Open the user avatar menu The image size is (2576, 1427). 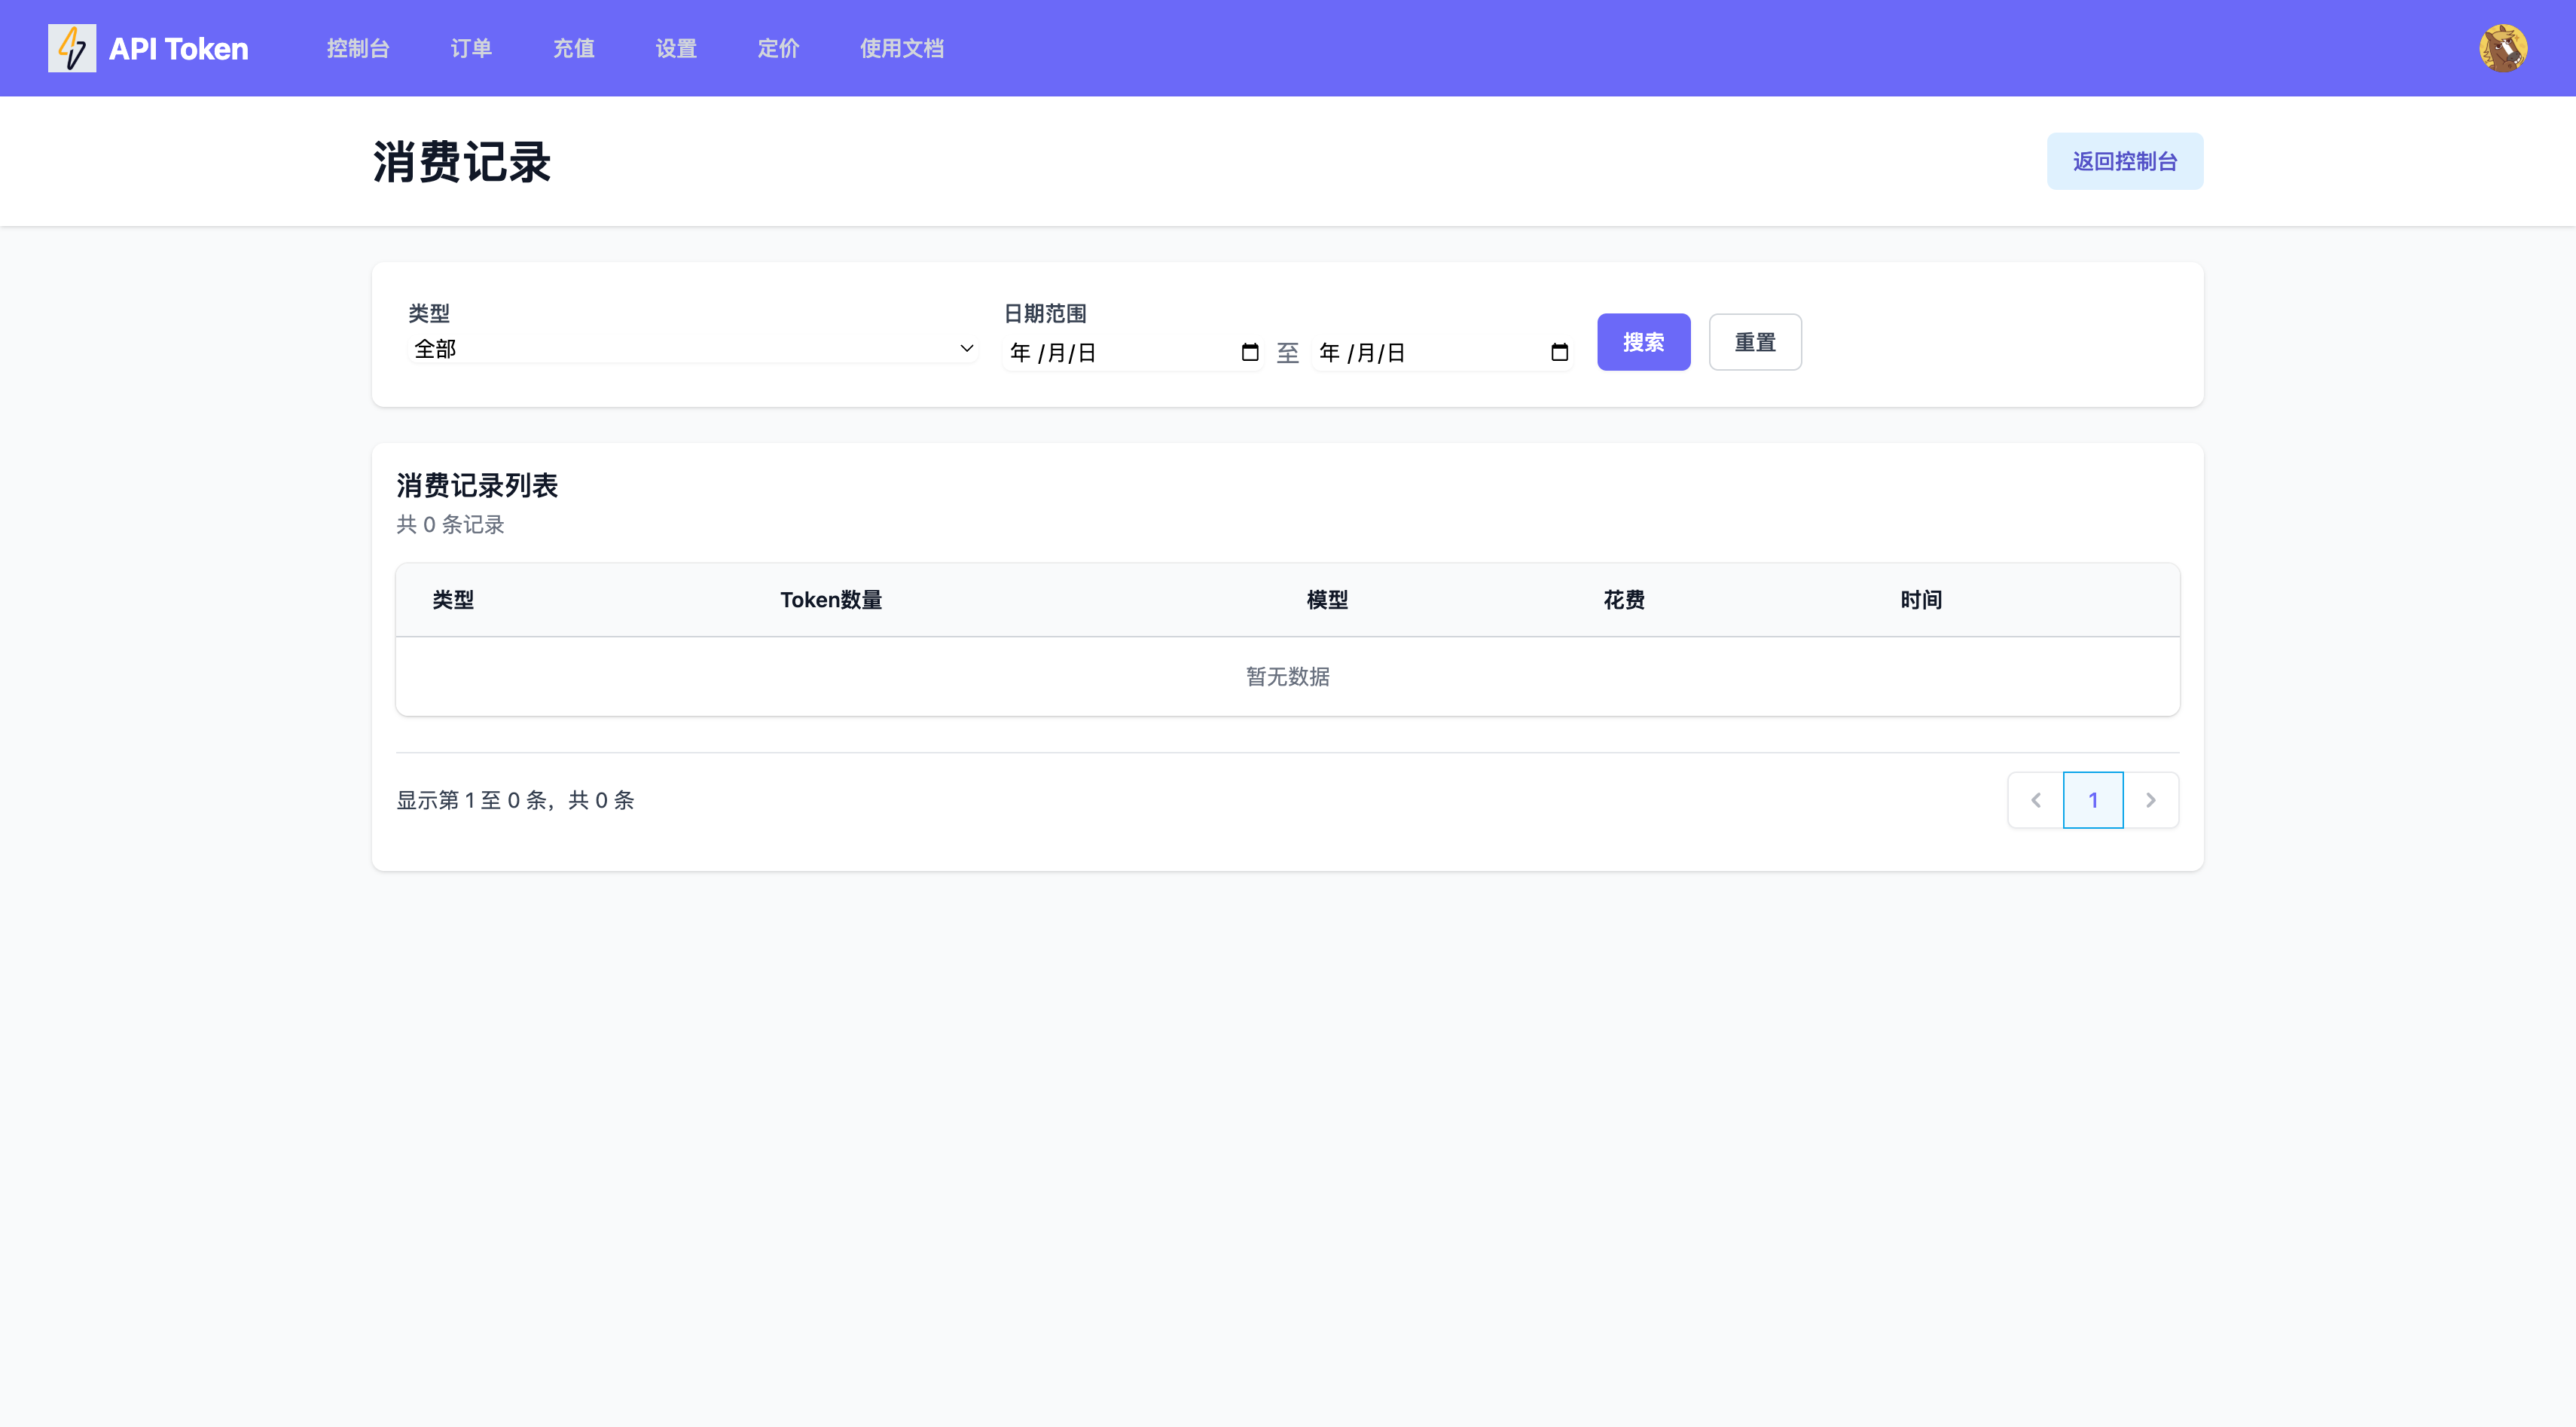2502,48
